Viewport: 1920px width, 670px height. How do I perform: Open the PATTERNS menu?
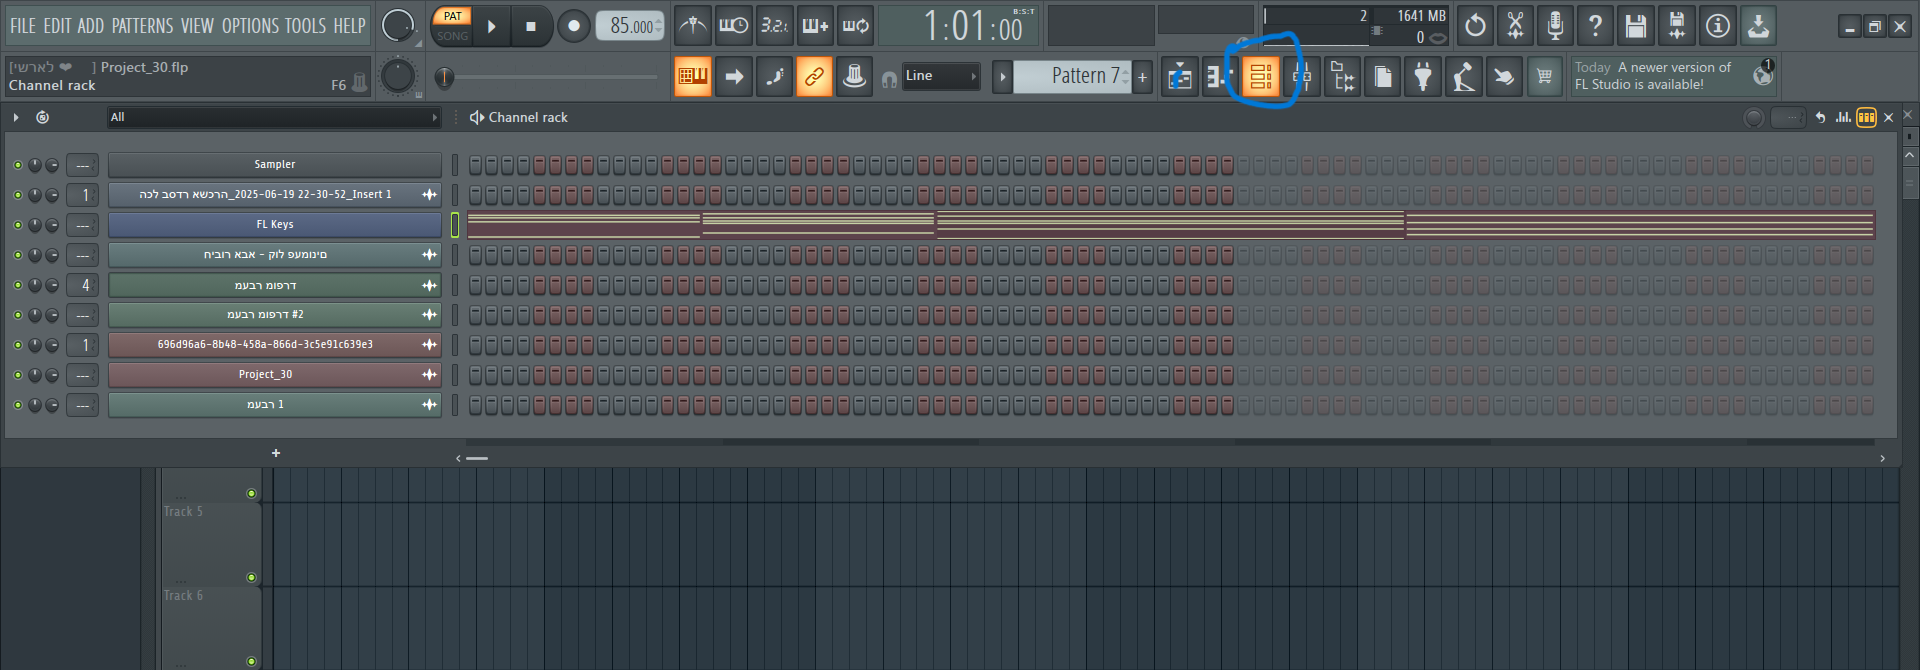point(142,26)
